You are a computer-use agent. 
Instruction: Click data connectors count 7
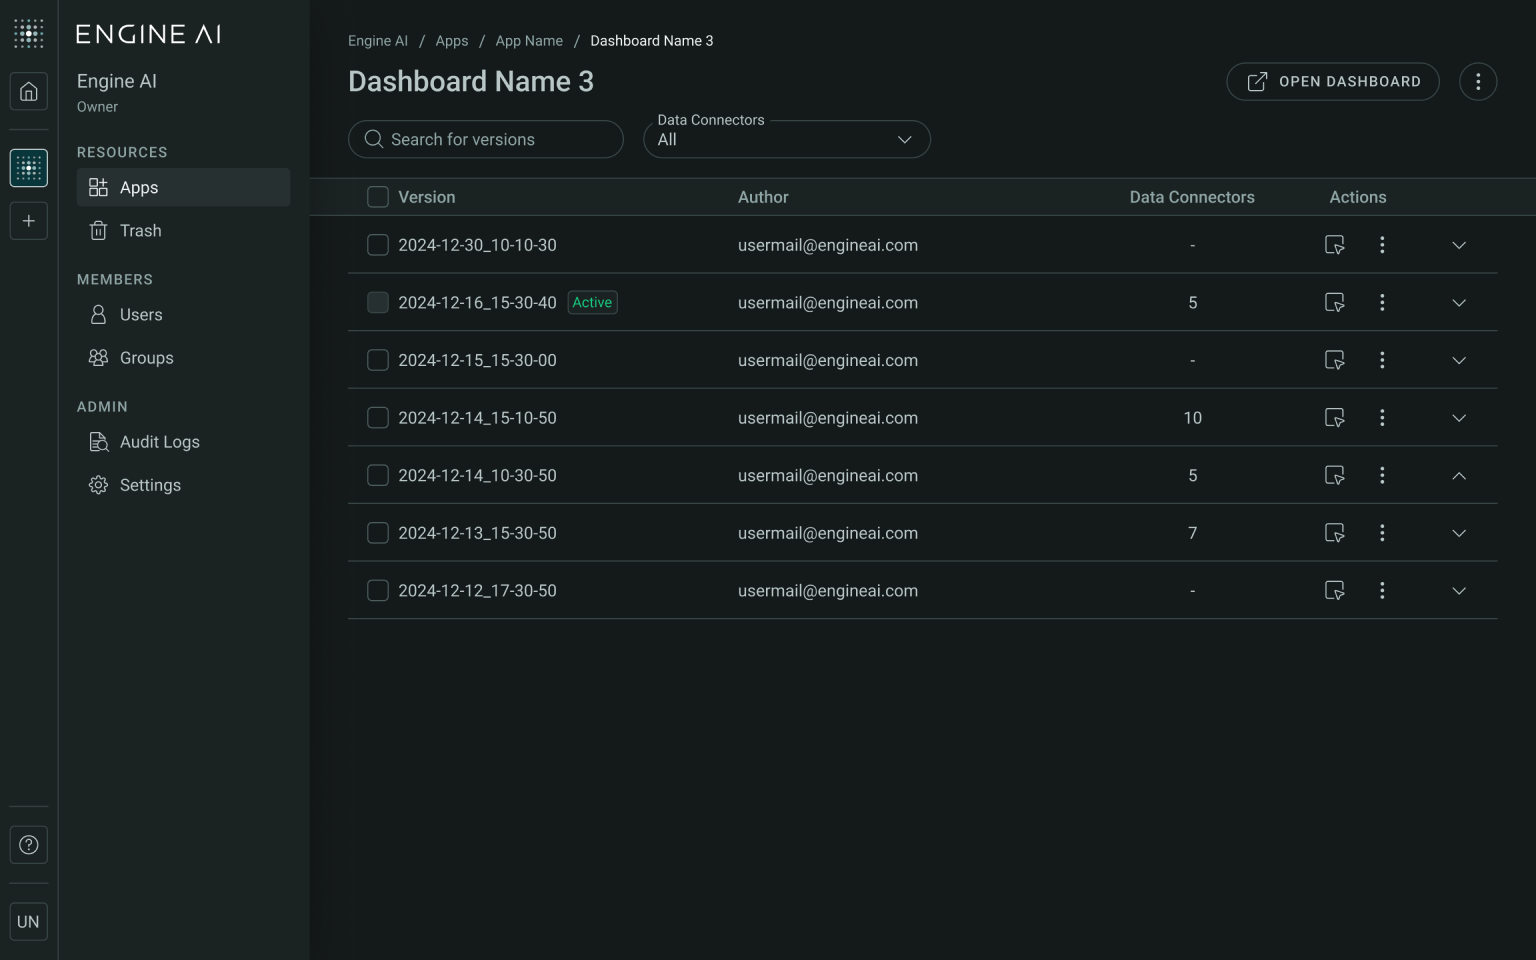point(1192,533)
